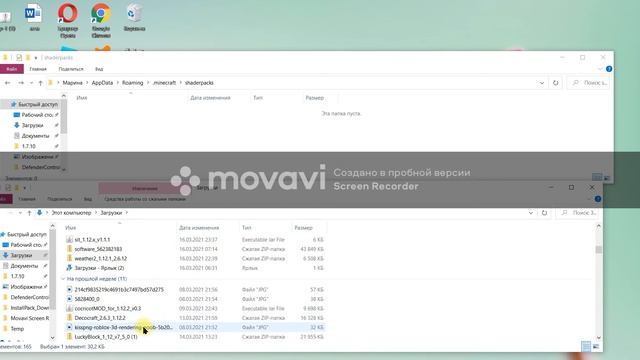This screenshot has width=640, height=360.
Task: Collapse the На прошлой неделе (11) group
Action: [63, 279]
